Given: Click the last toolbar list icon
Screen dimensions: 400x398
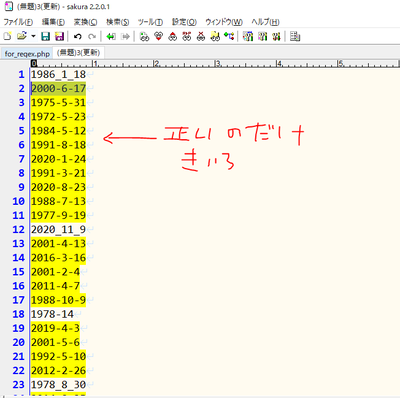Looking at the screenshot, I should 295,36.
